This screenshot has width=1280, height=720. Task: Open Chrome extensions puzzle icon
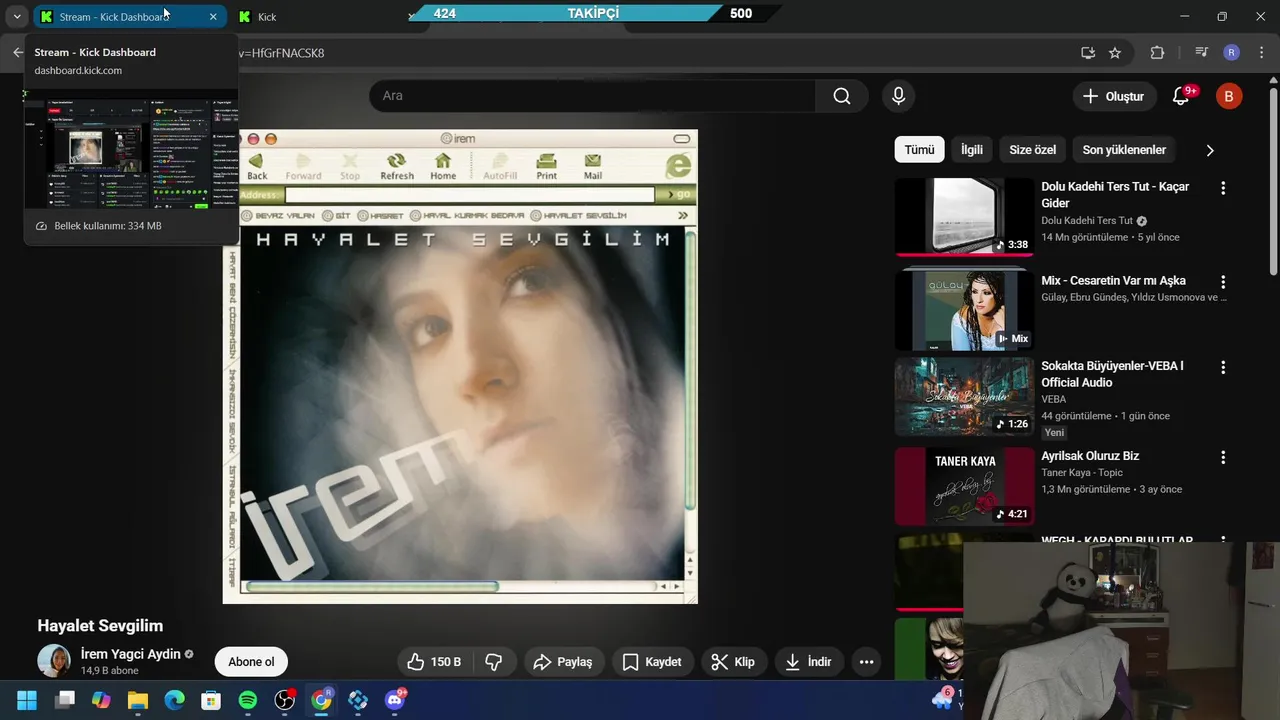(x=1157, y=53)
